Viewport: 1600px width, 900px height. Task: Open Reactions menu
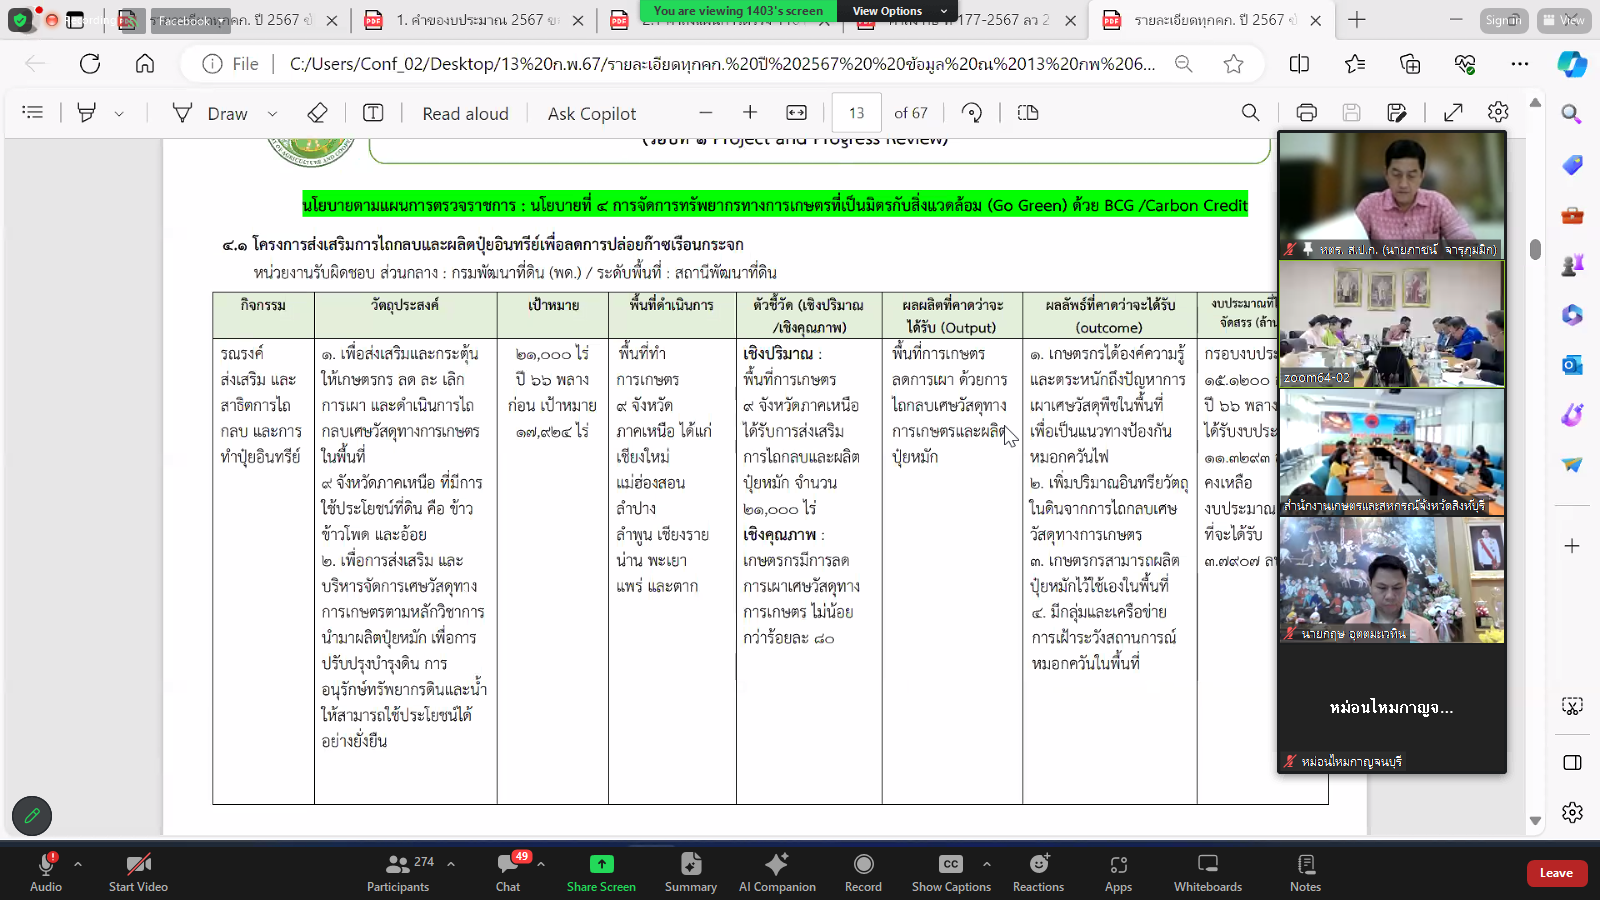click(1039, 872)
